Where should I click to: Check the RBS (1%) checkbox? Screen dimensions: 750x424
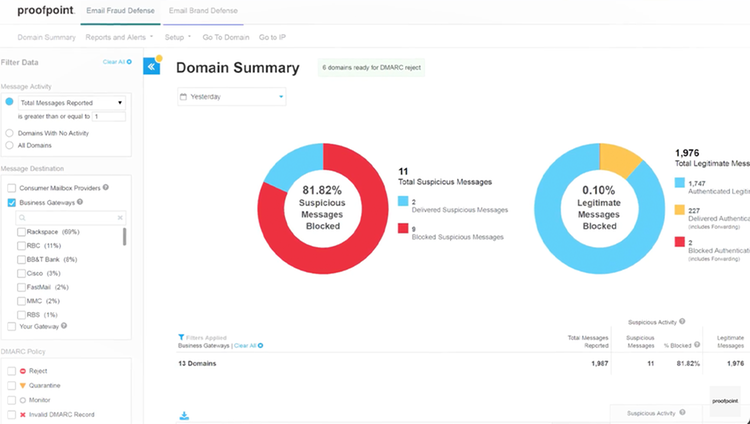[x=21, y=315]
